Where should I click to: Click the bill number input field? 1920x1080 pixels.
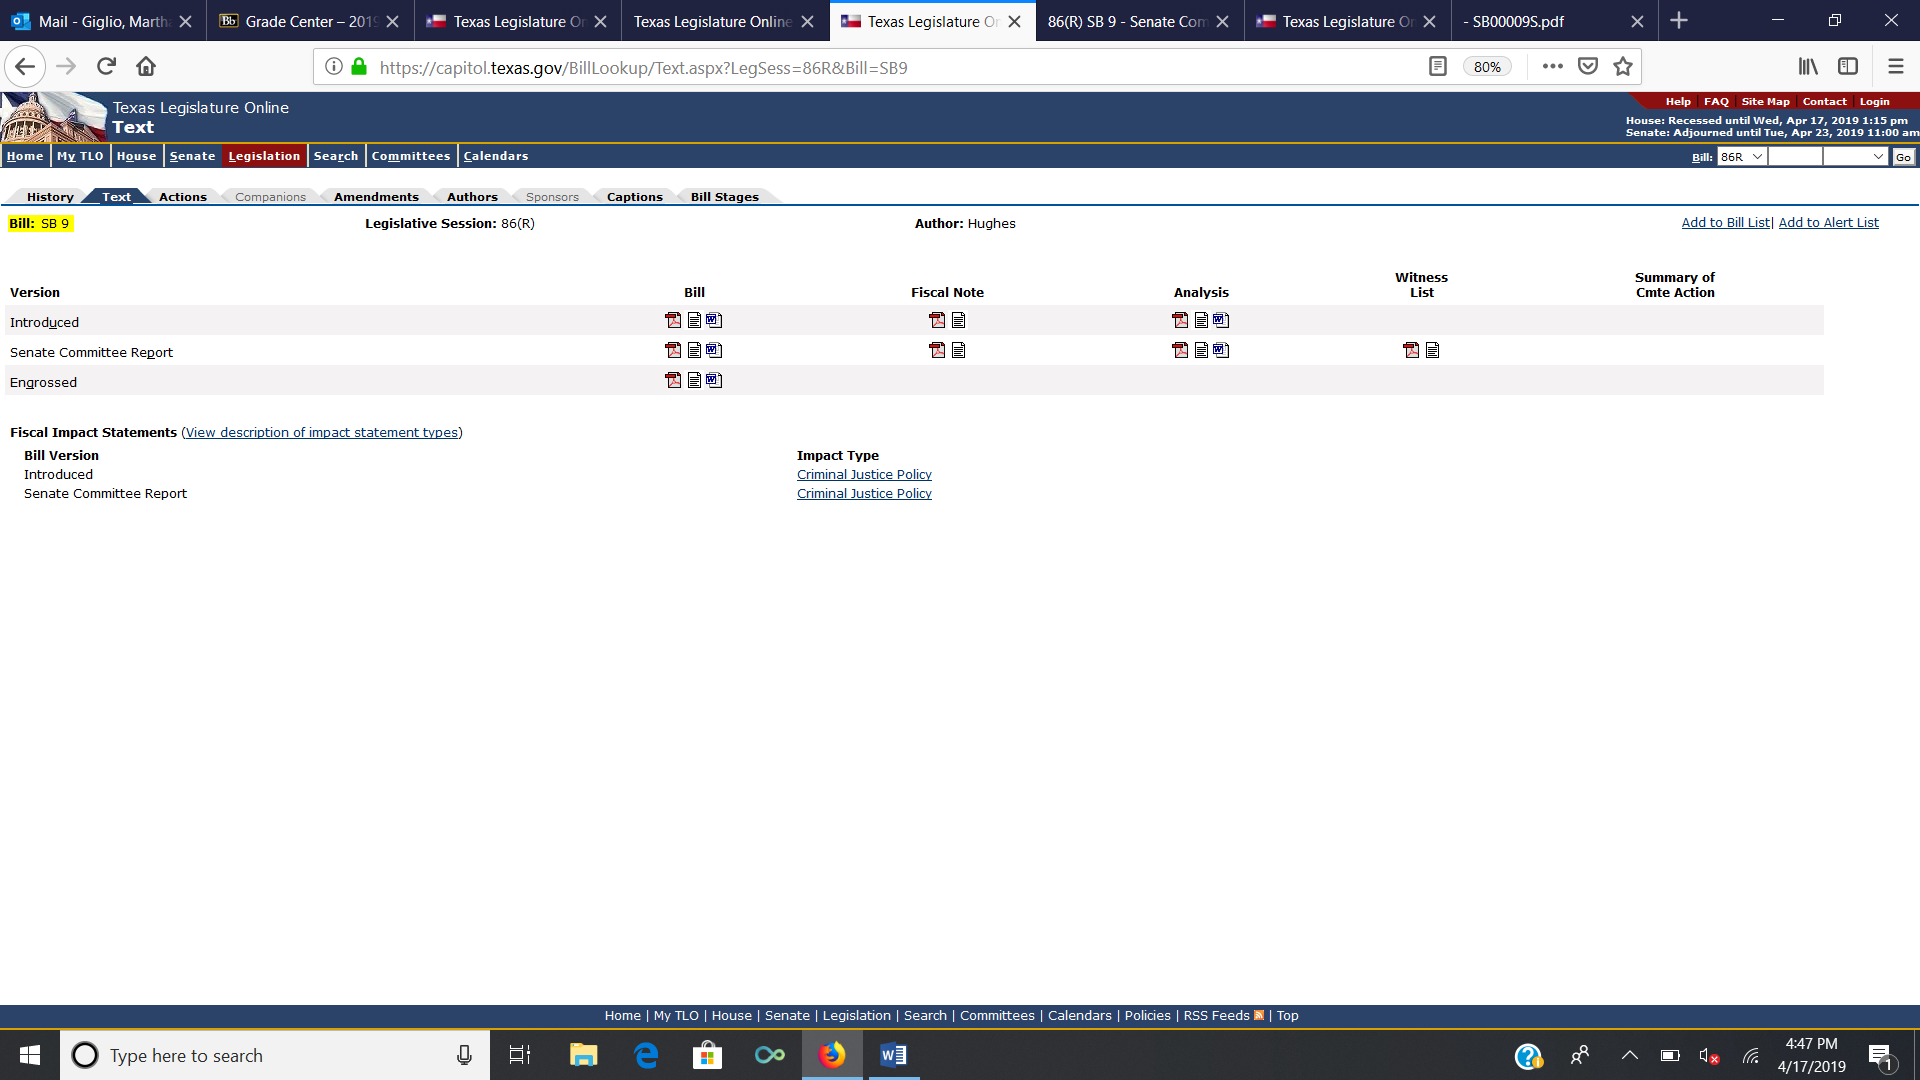coord(1795,157)
